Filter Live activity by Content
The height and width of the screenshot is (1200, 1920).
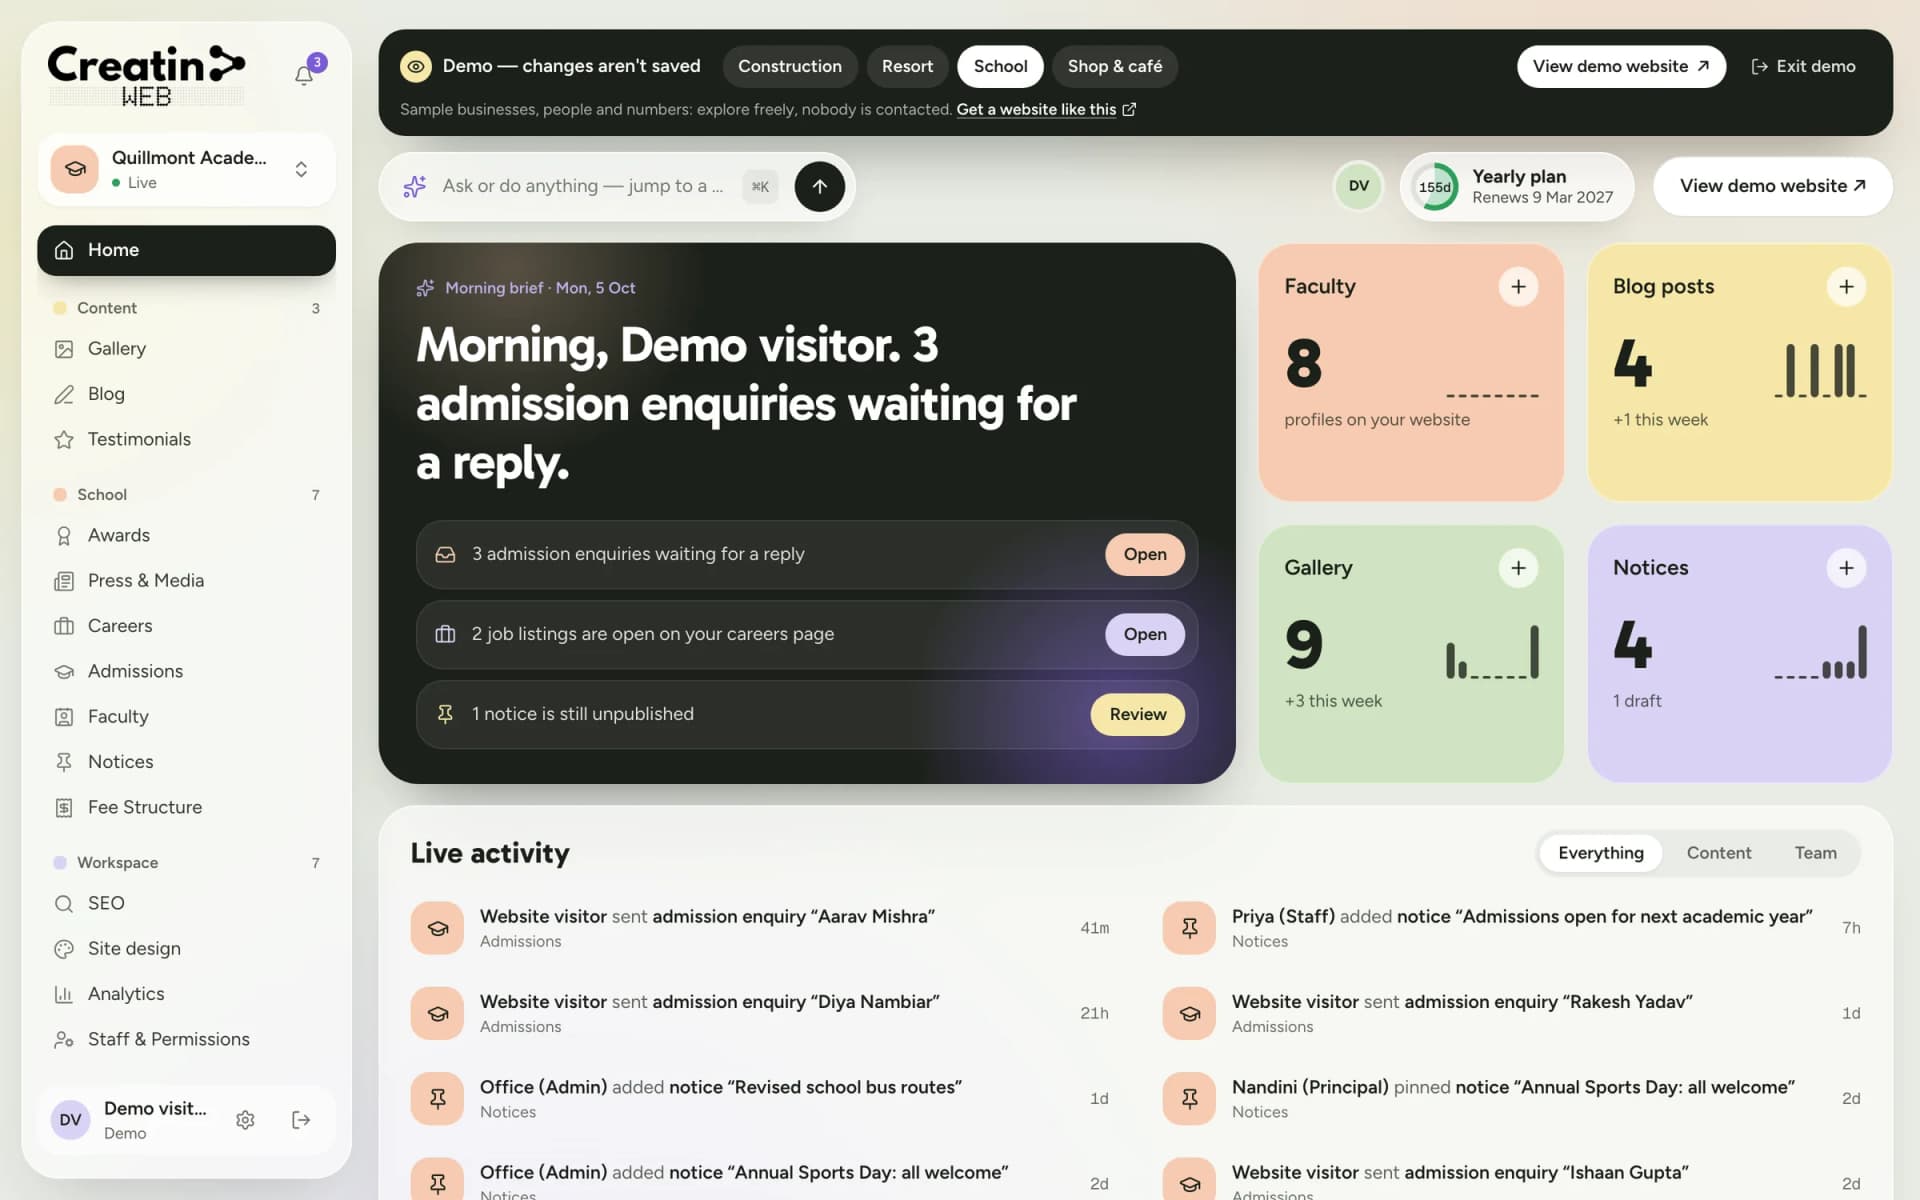pyautogui.click(x=1718, y=853)
